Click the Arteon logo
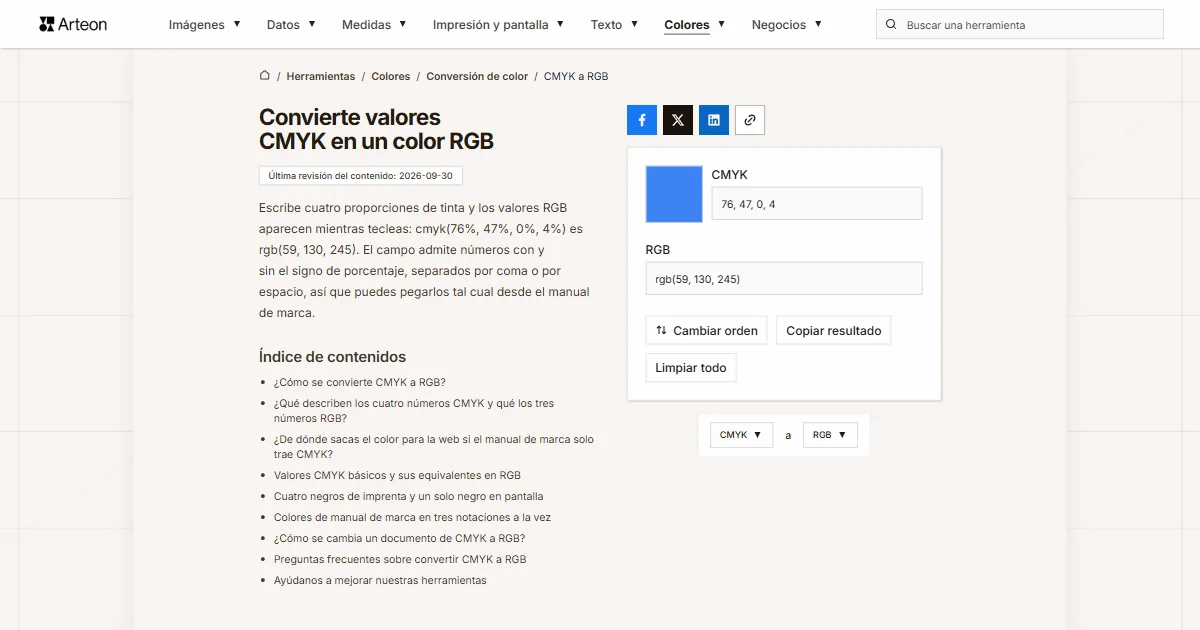Viewport: 1200px width, 630px height. tap(73, 24)
